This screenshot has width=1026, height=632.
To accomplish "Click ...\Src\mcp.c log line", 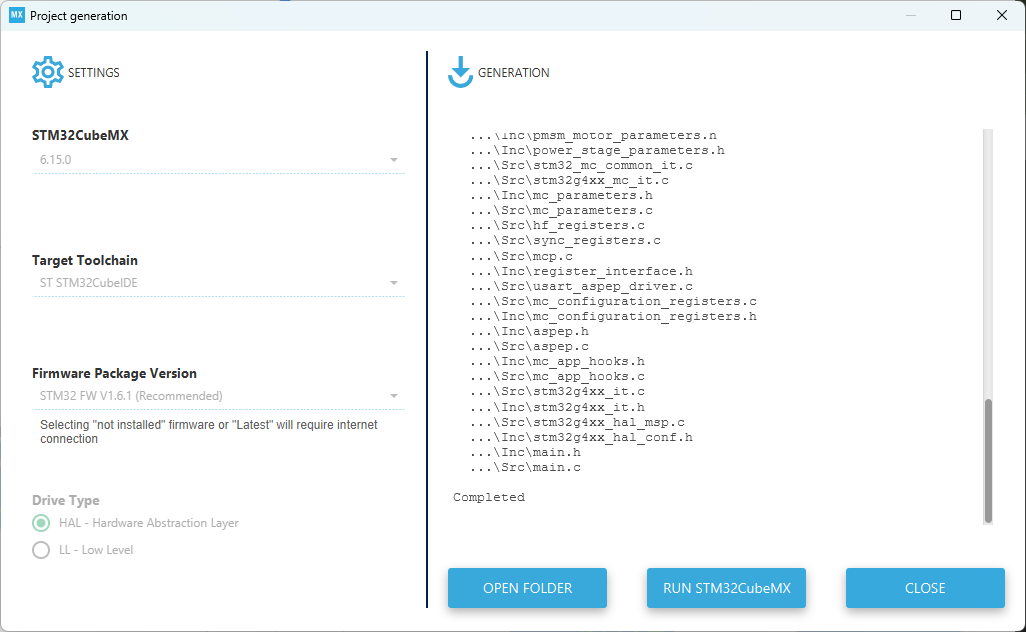I will pos(522,256).
